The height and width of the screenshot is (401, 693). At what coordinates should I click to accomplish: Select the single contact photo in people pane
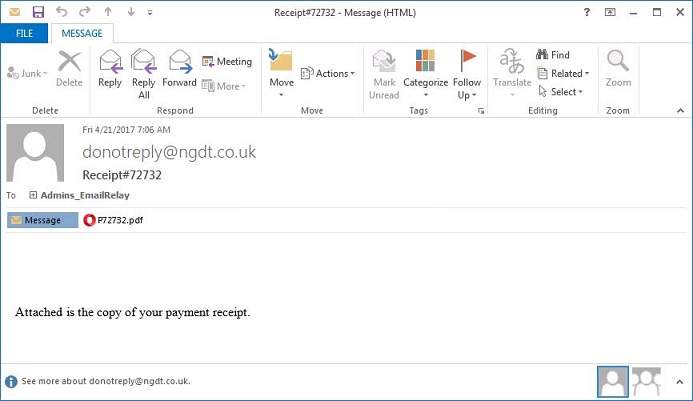613,382
